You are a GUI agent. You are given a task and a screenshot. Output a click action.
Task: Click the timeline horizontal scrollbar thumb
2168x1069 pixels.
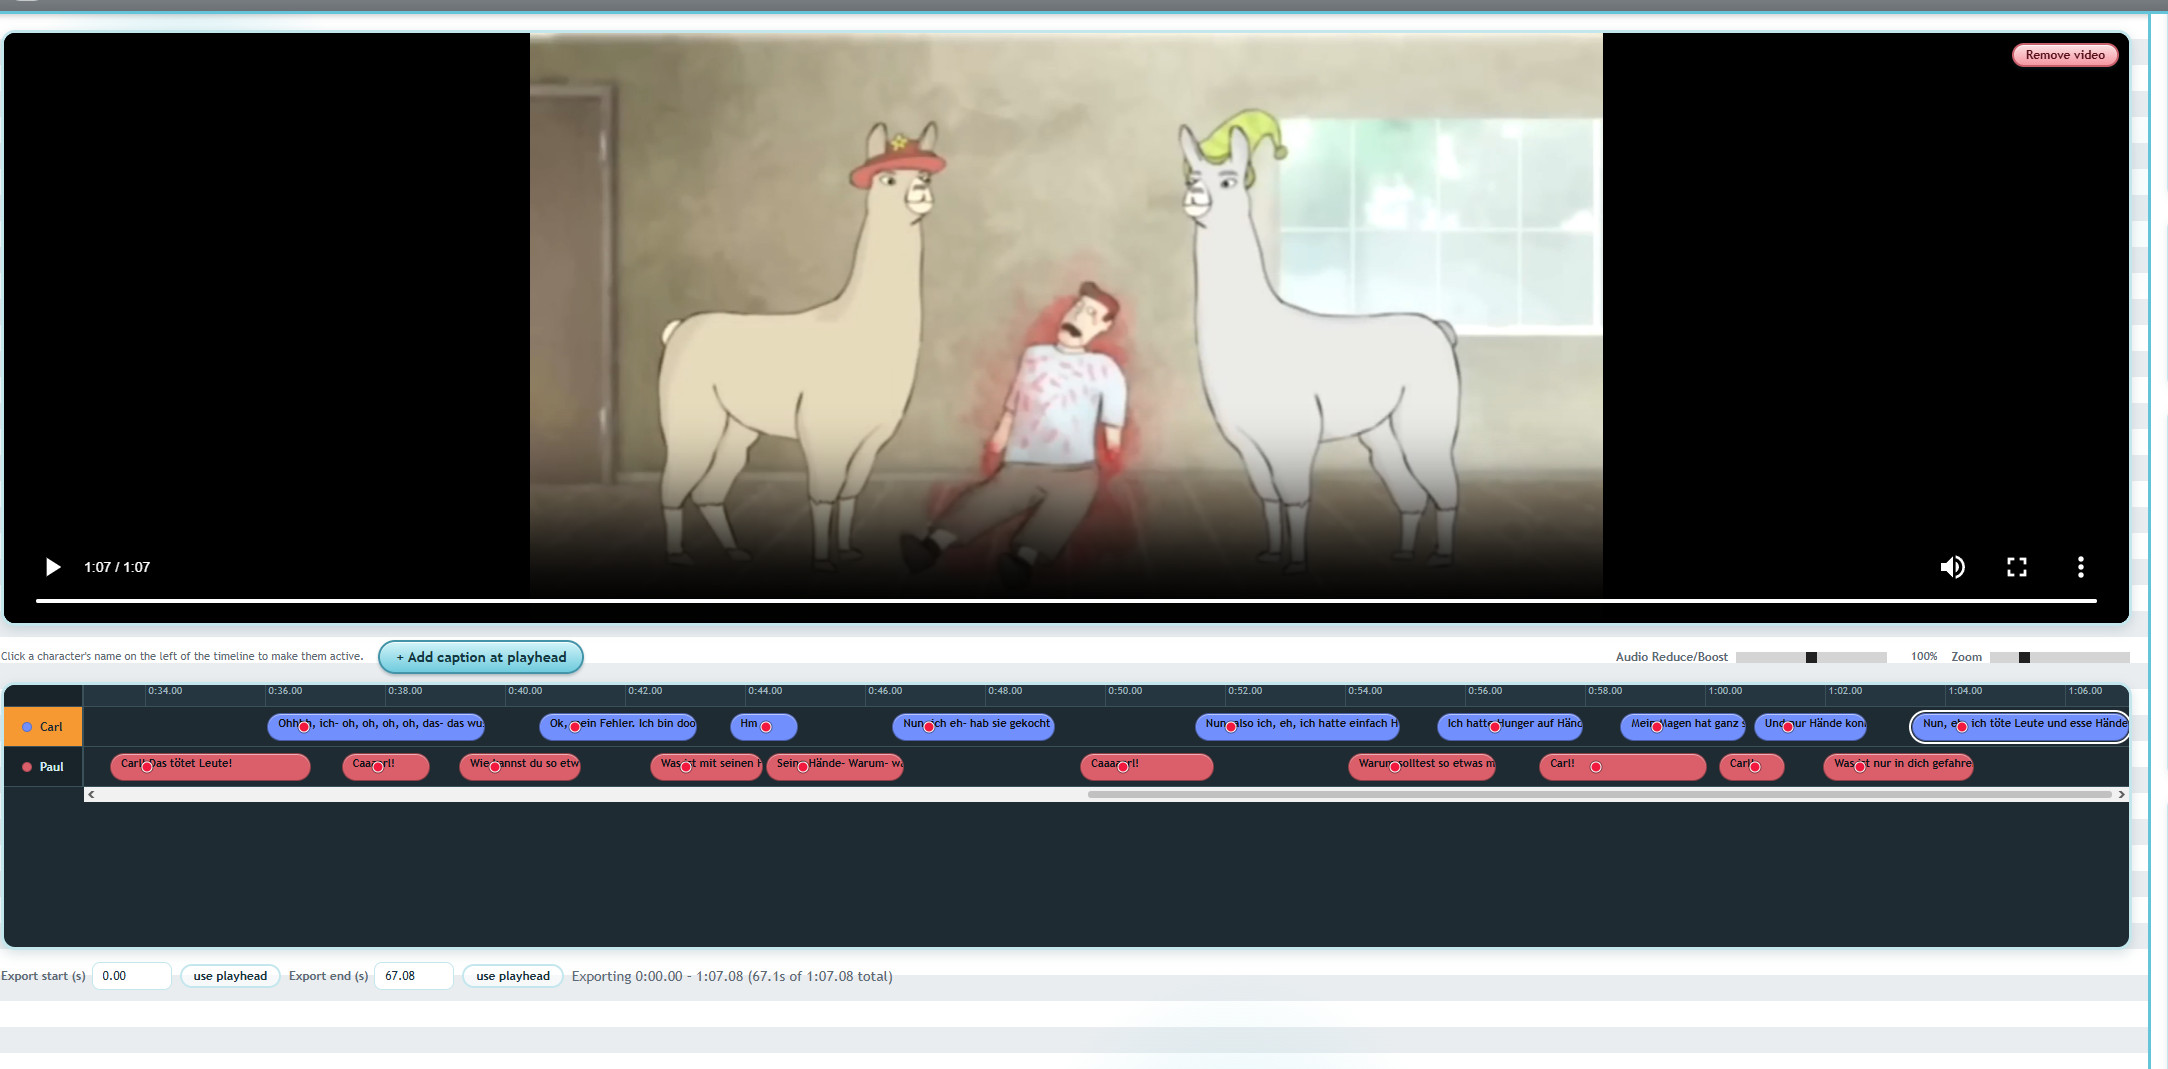click(x=1599, y=794)
